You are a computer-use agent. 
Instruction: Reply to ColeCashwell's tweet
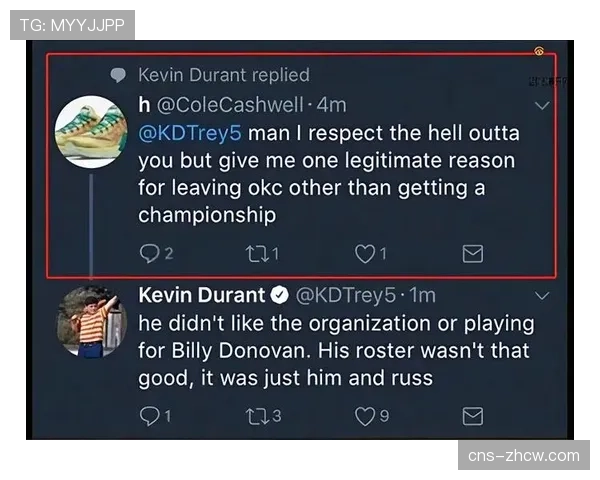tap(148, 254)
